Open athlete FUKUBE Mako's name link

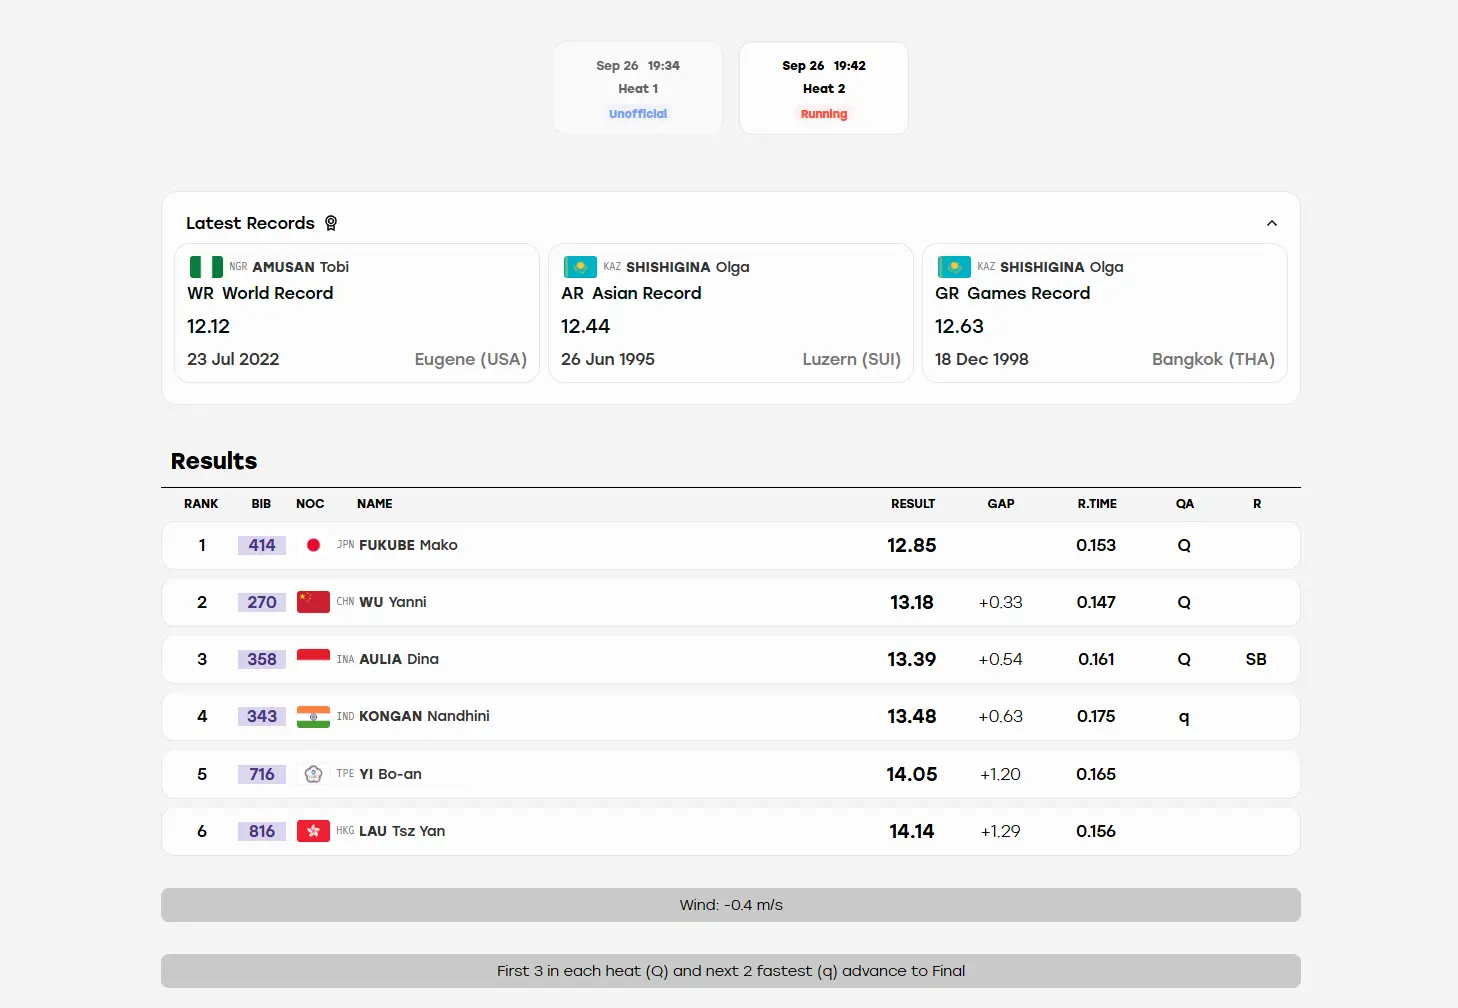(x=408, y=545)
